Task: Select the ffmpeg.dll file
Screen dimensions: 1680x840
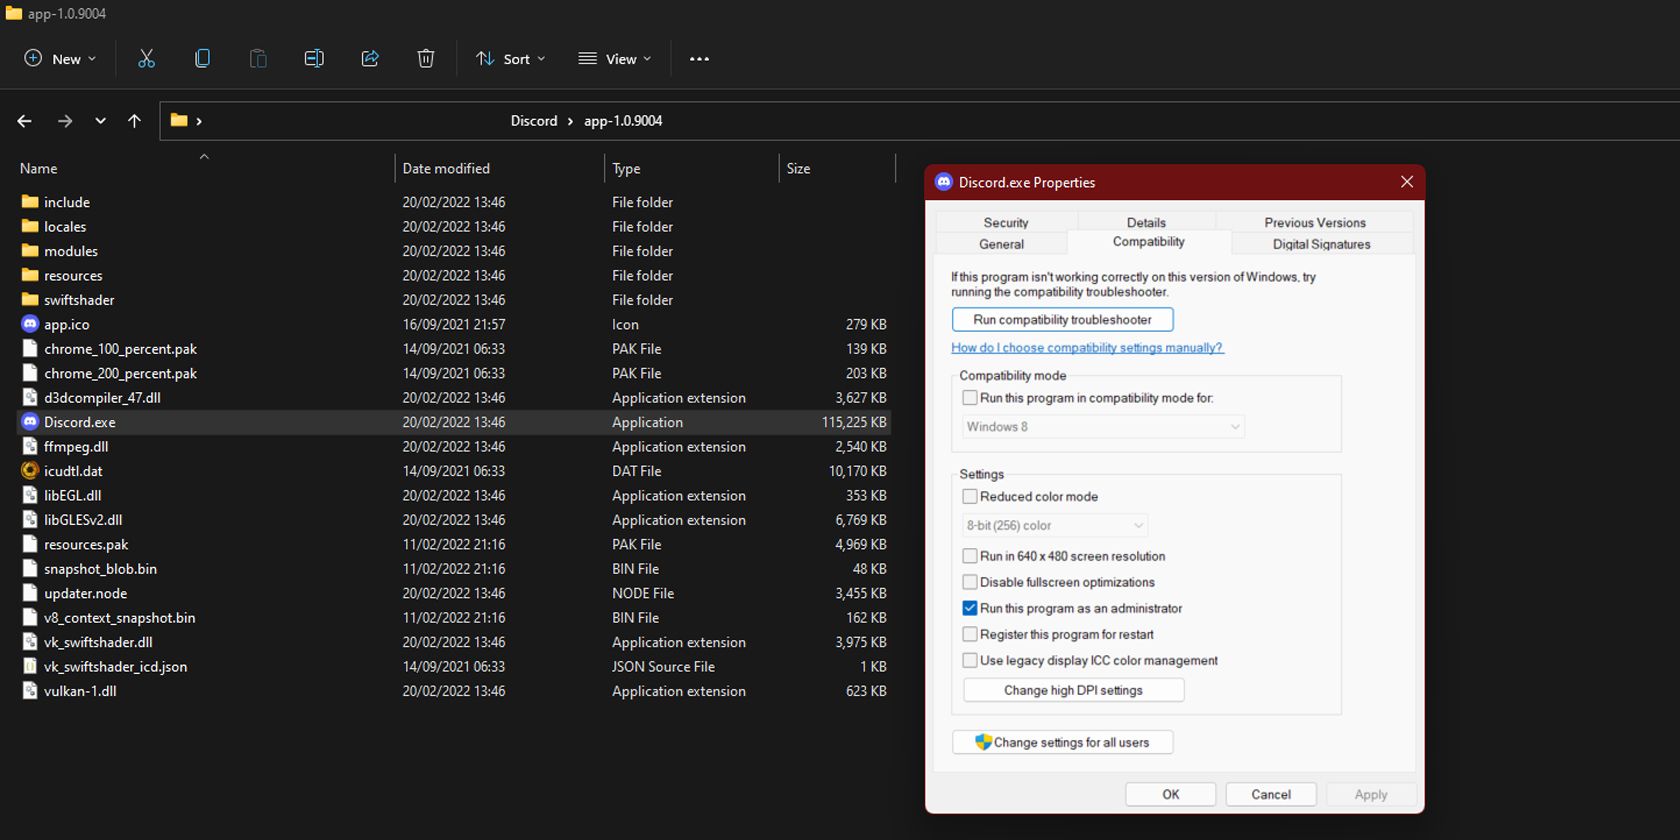Action: 76,447
